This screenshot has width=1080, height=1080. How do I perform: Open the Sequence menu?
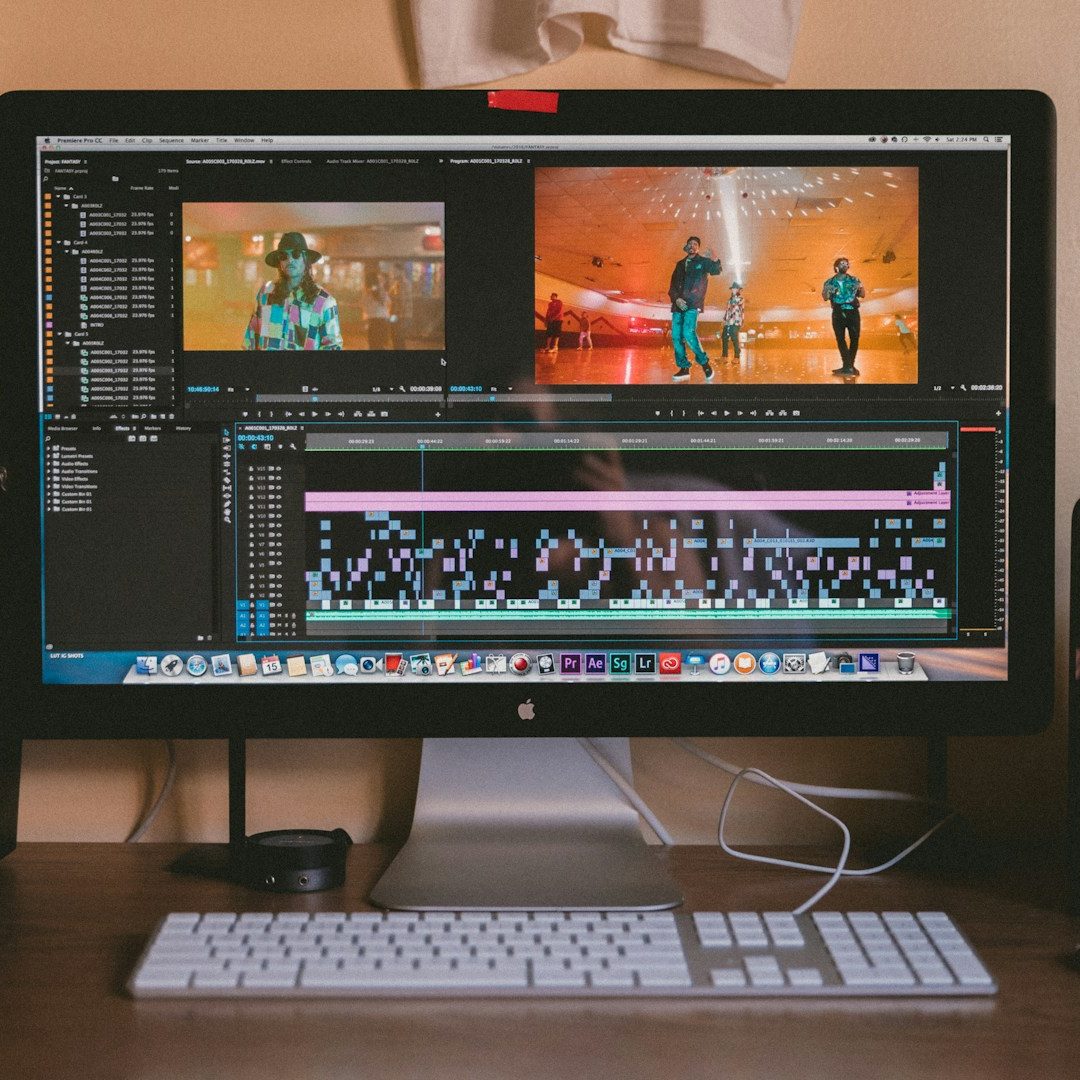[x=171, y=141]
